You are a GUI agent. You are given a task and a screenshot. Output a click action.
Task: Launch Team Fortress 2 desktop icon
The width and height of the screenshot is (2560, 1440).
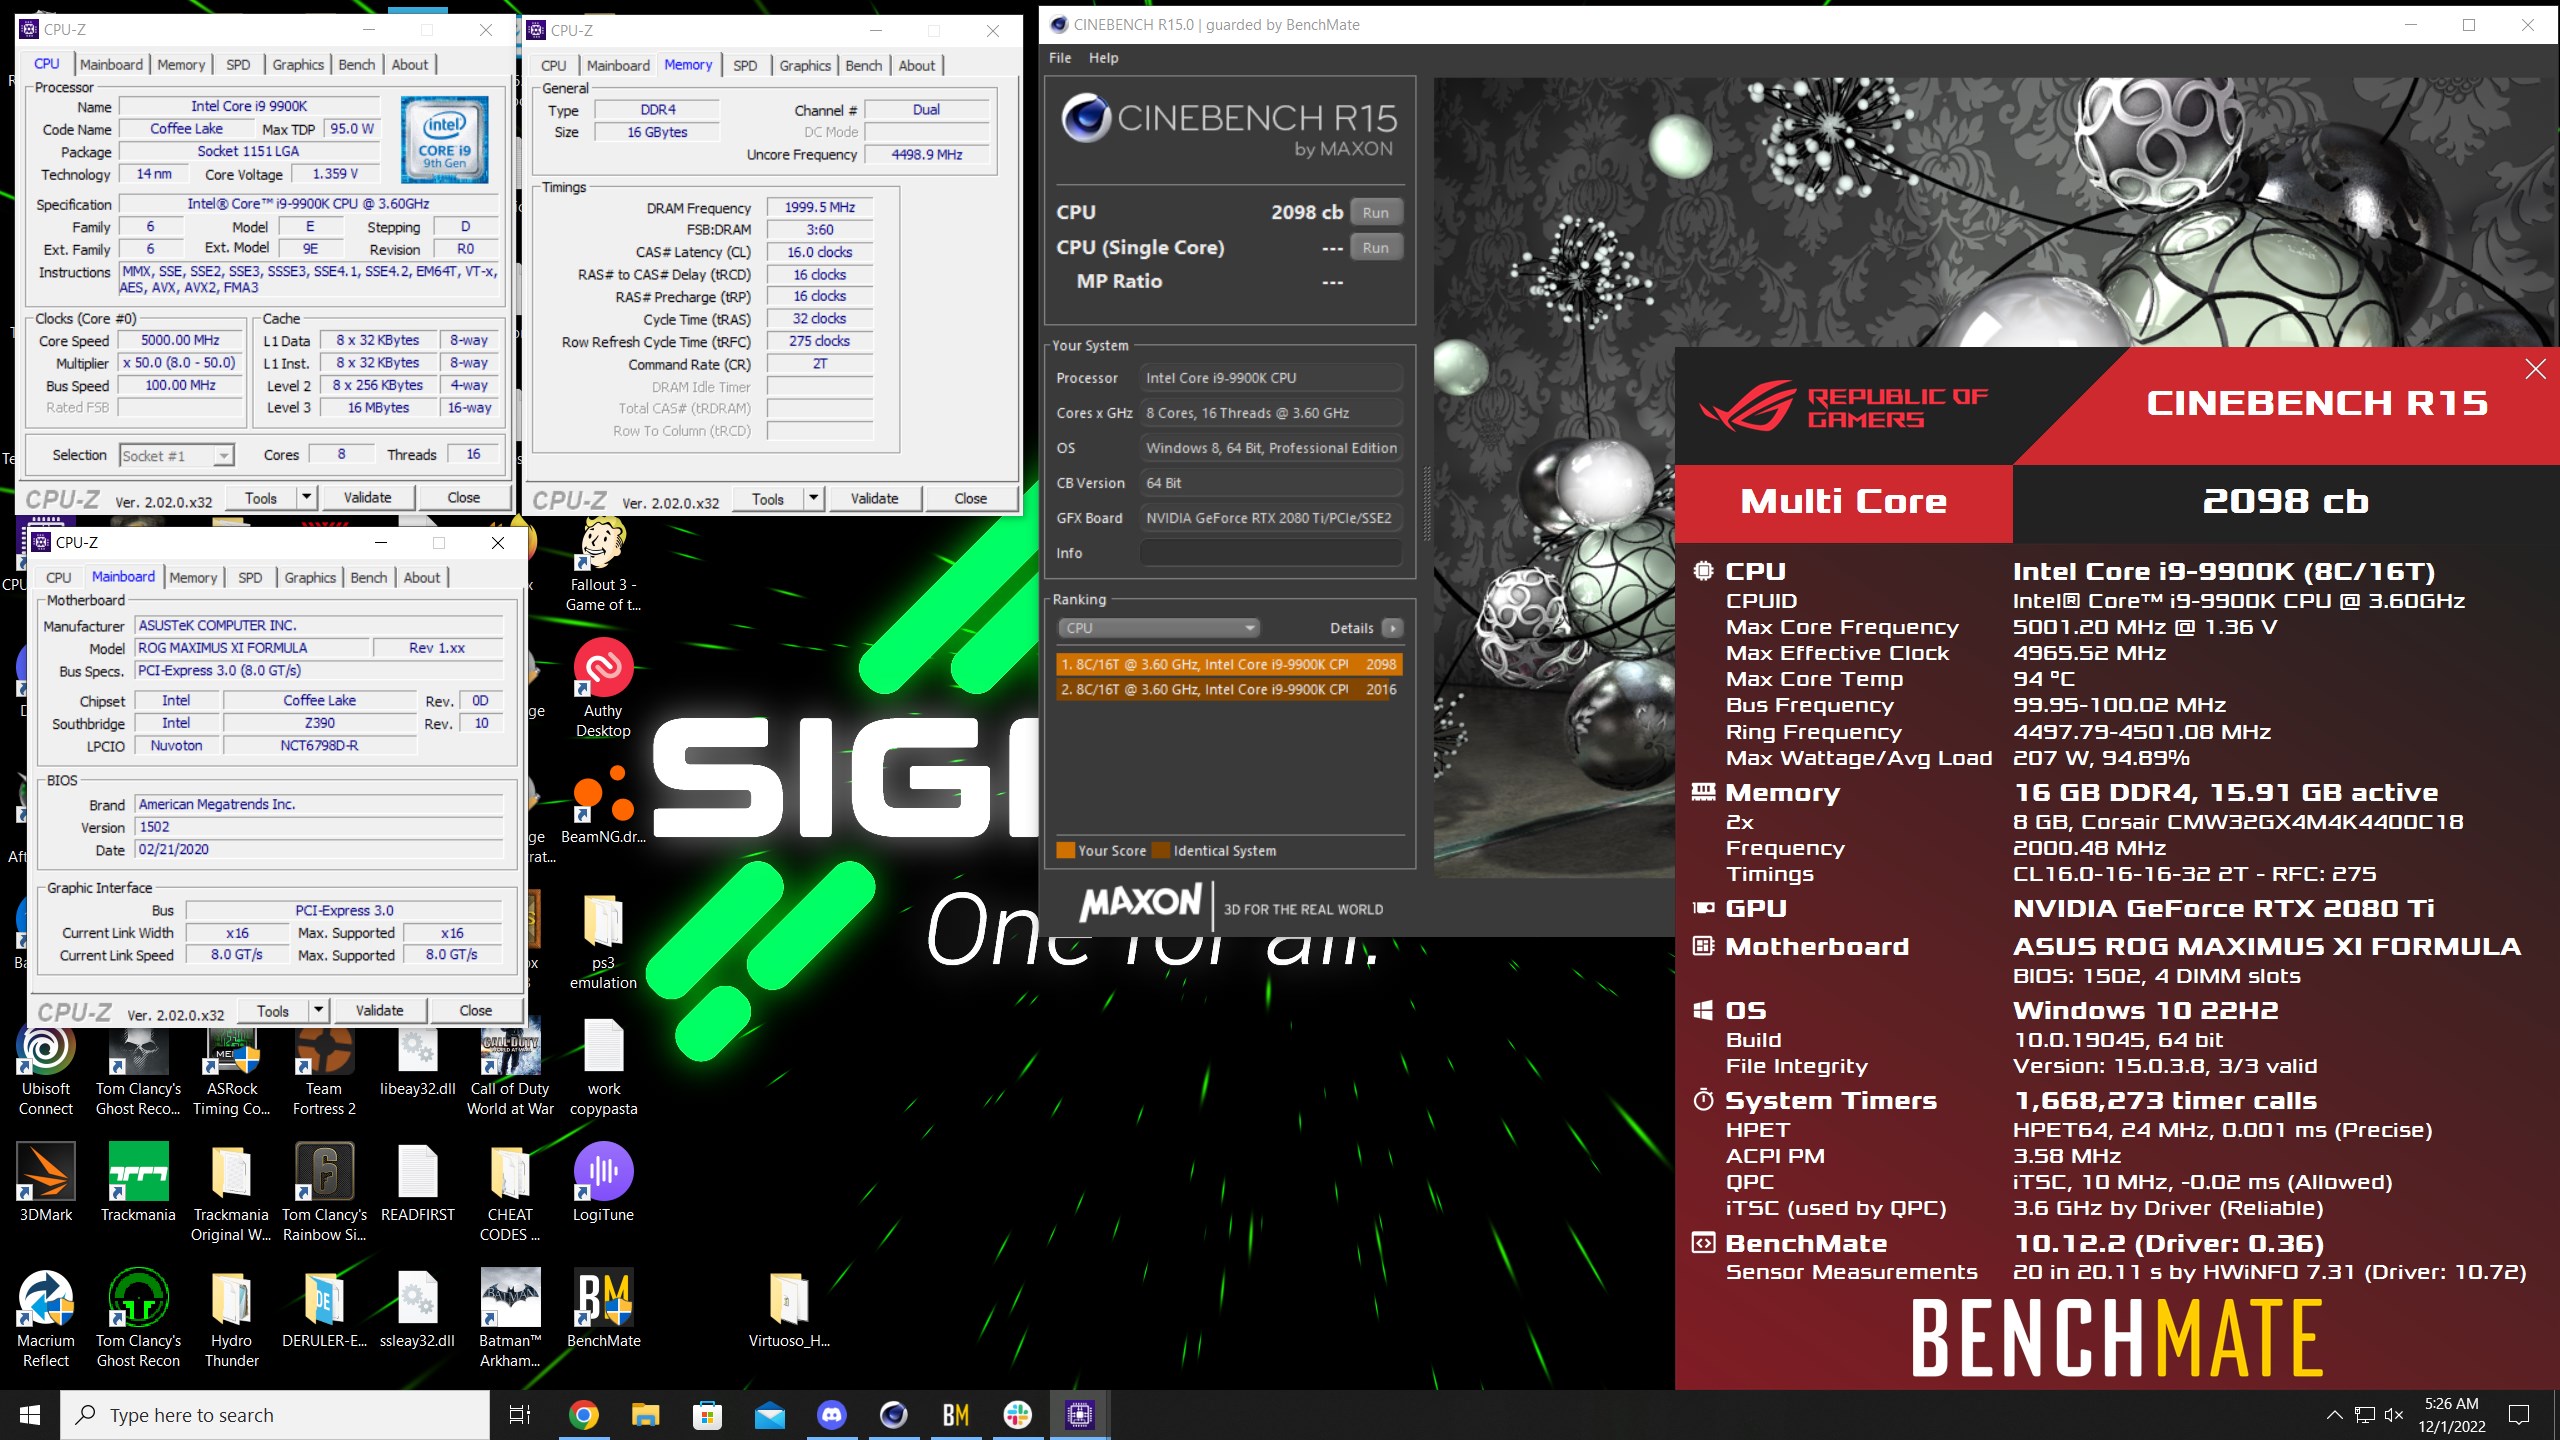click(324, 1068)
